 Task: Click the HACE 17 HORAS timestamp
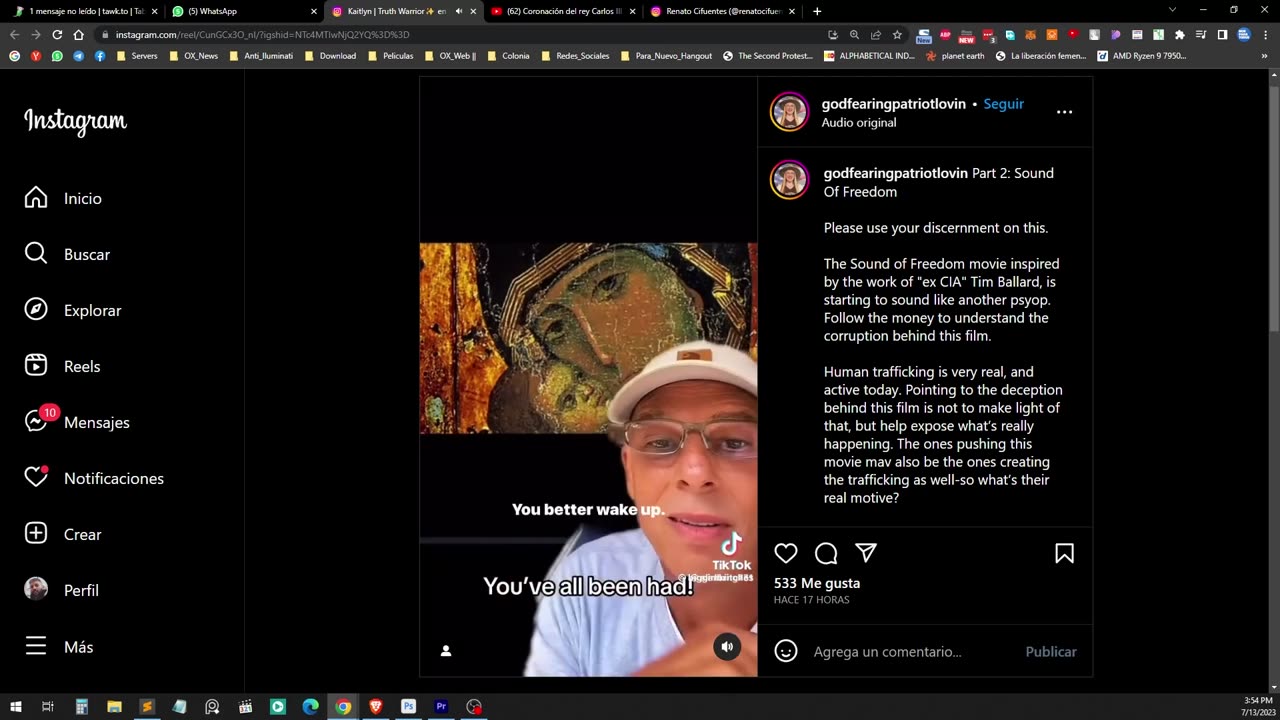[x=811, y=600]
